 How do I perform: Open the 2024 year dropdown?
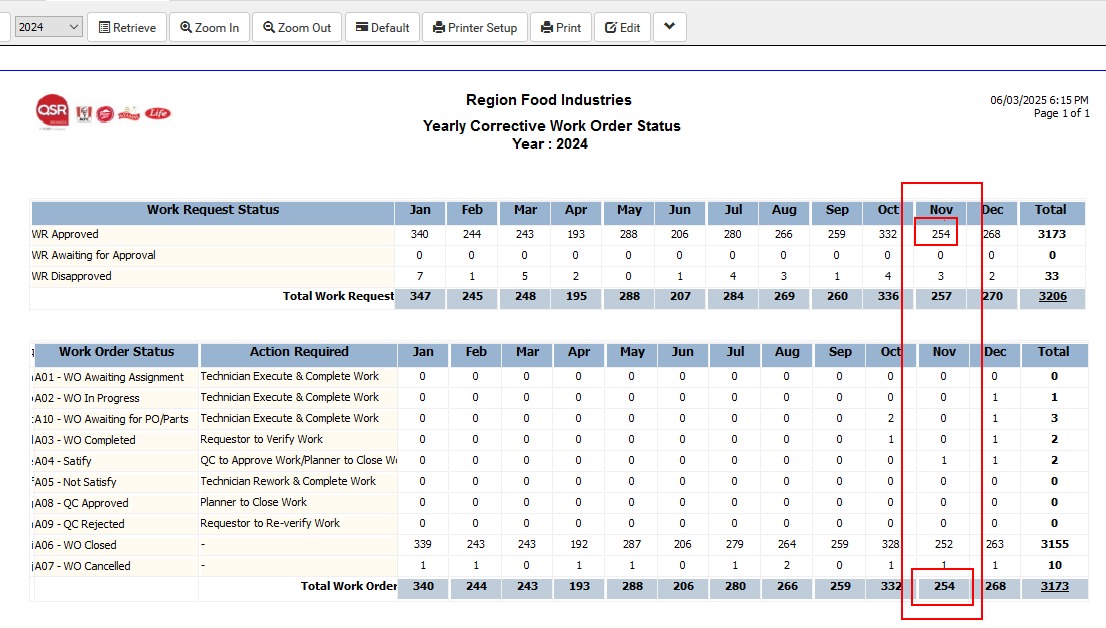pos(48,28)
